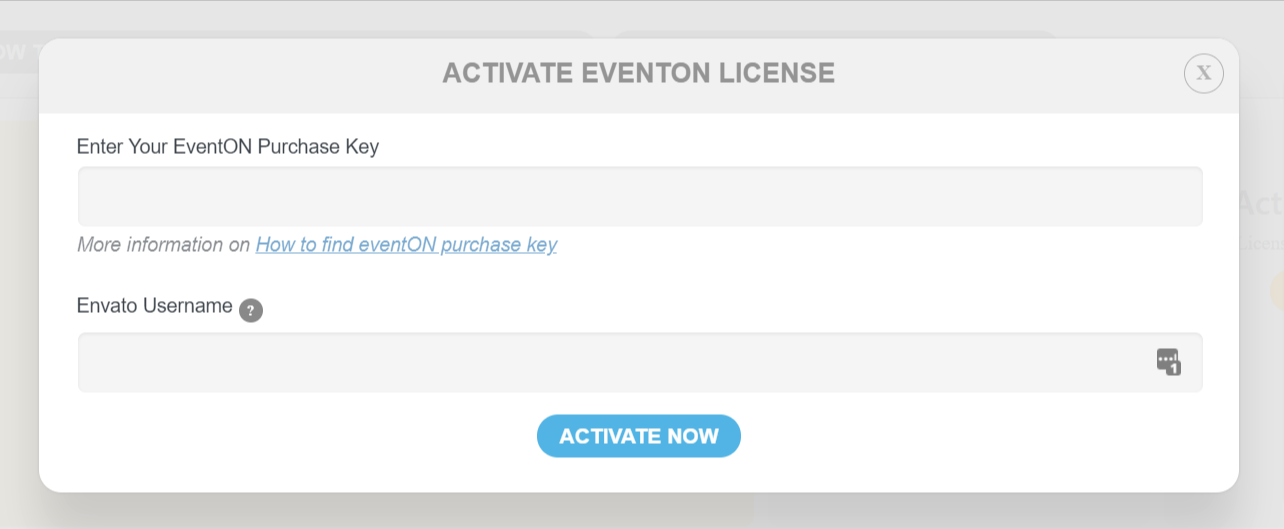Click the italic More information on text
This screenshot has height=529, width=1284.
[x=164, y=244]
